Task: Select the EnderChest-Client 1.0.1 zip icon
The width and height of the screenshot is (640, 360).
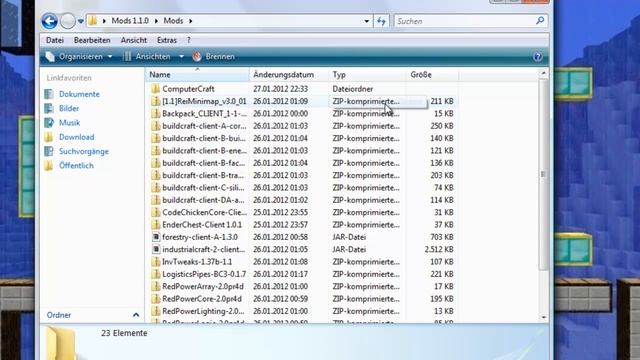Action: coord(155,224)
